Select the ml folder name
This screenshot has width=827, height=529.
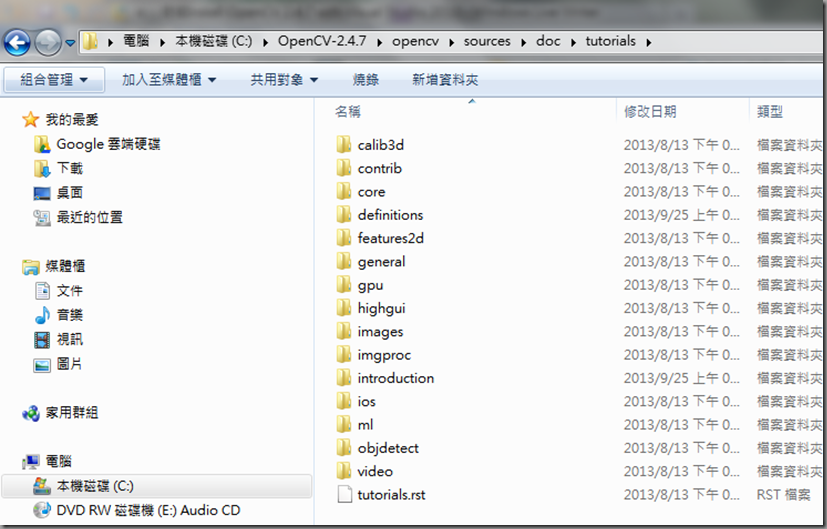coord(365,425)
